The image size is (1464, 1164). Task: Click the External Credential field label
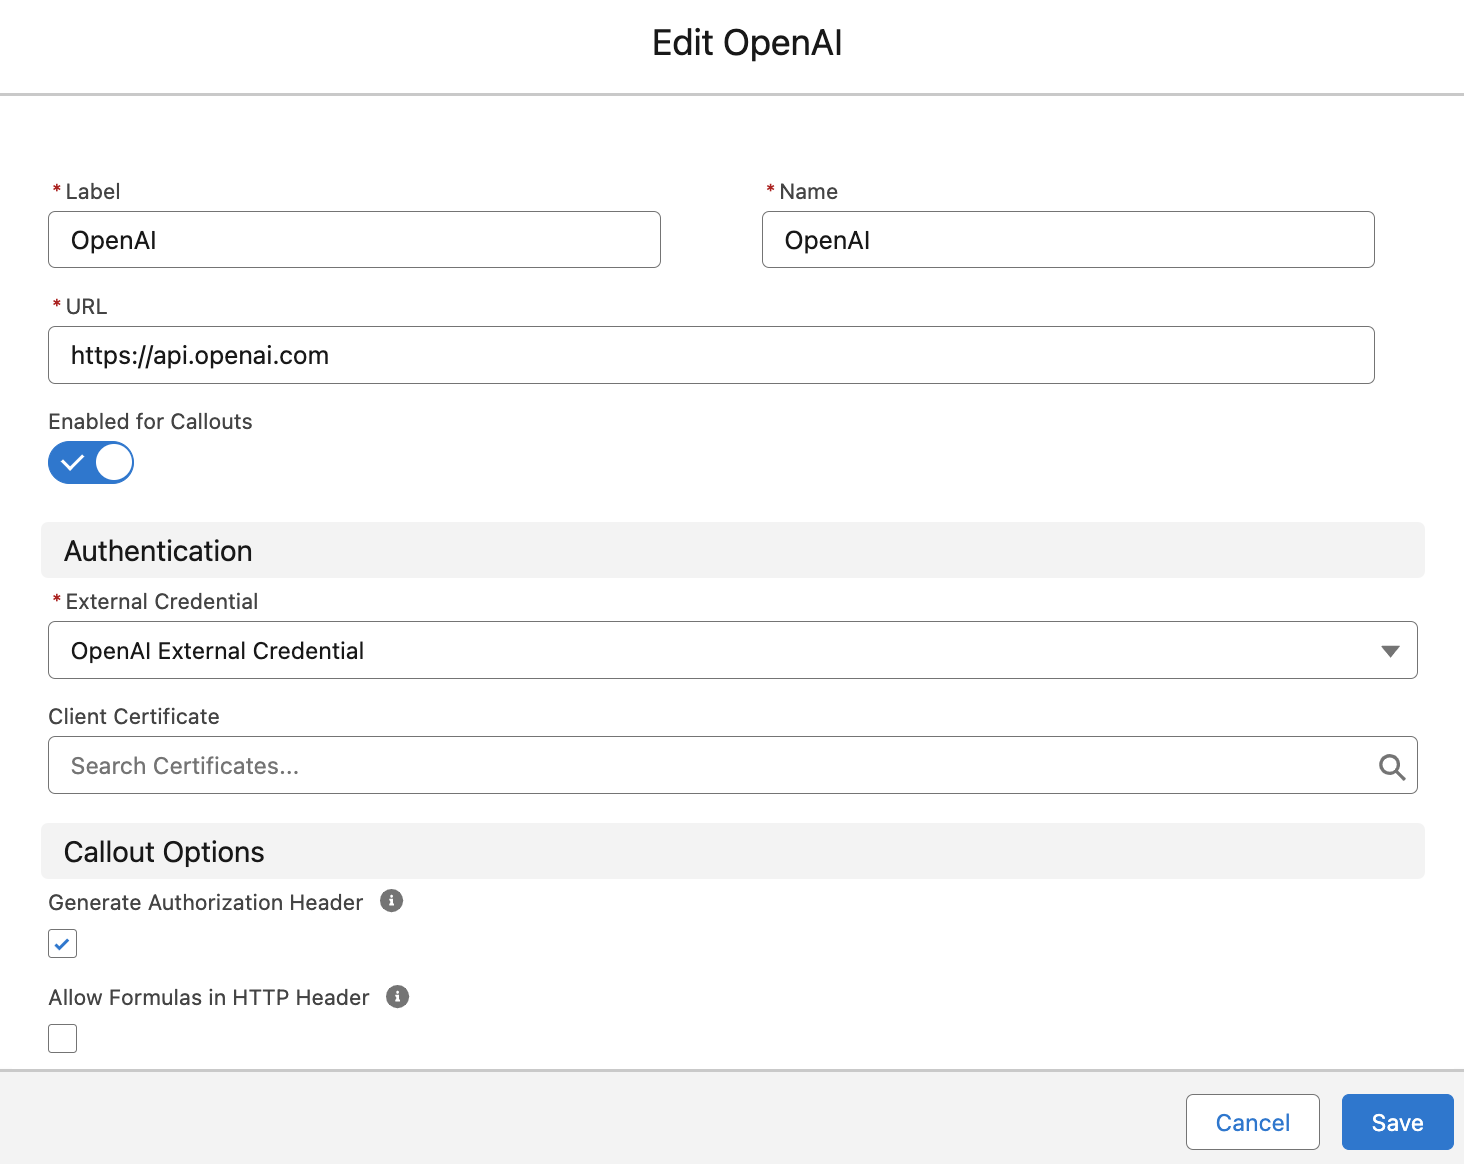(161, 602)
